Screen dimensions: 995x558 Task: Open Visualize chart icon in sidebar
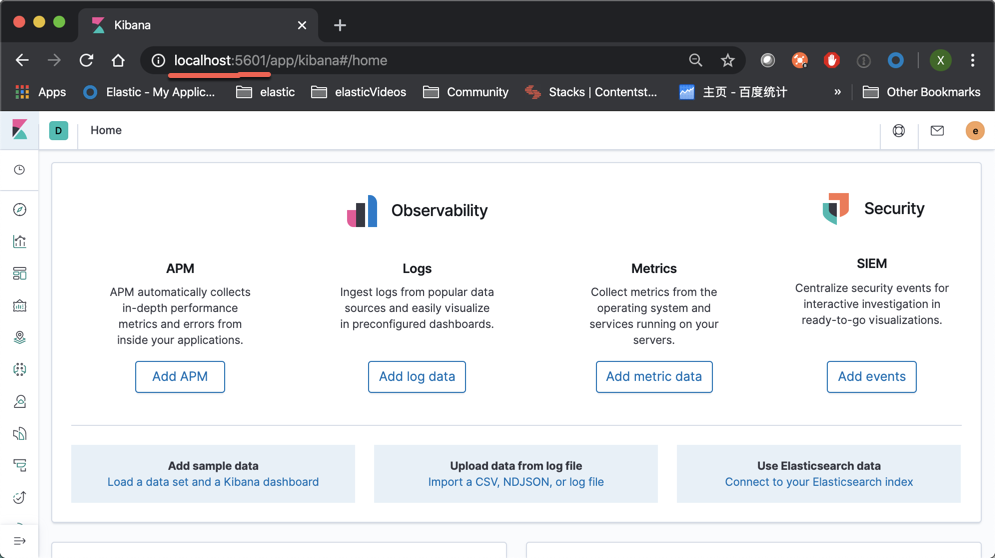20,241
